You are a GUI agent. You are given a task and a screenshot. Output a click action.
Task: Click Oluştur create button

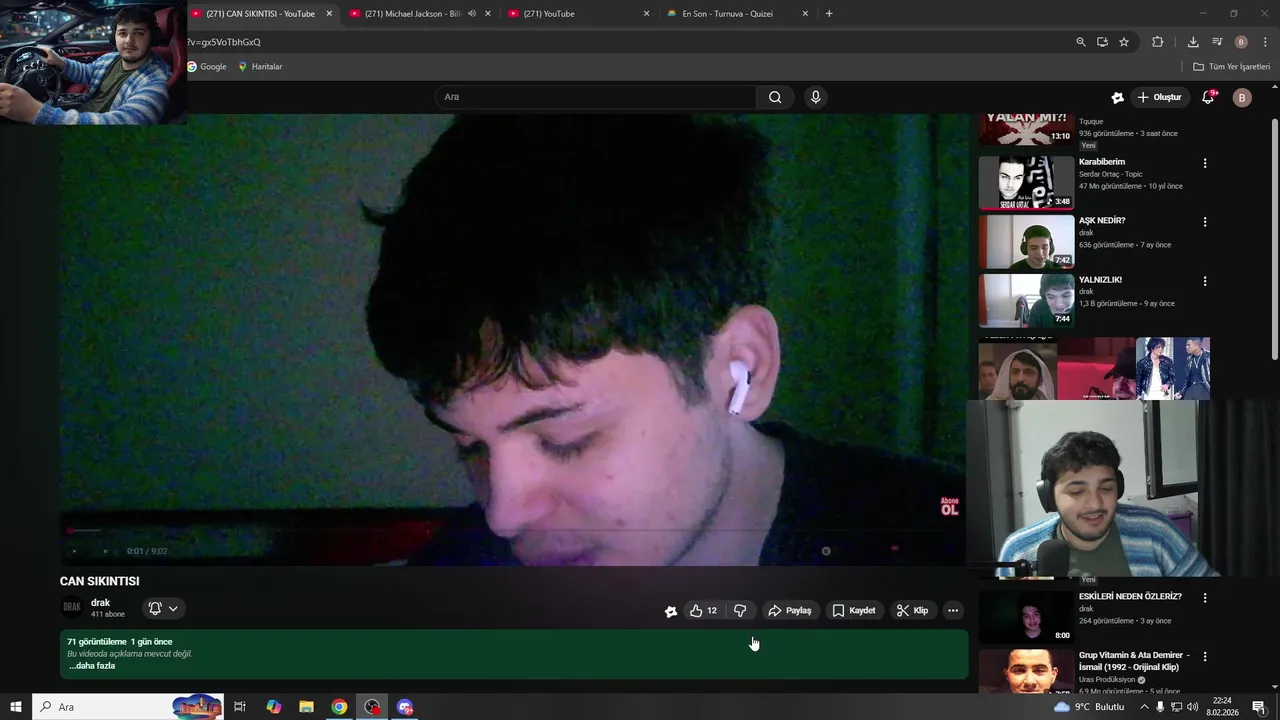pos(1159,97)
